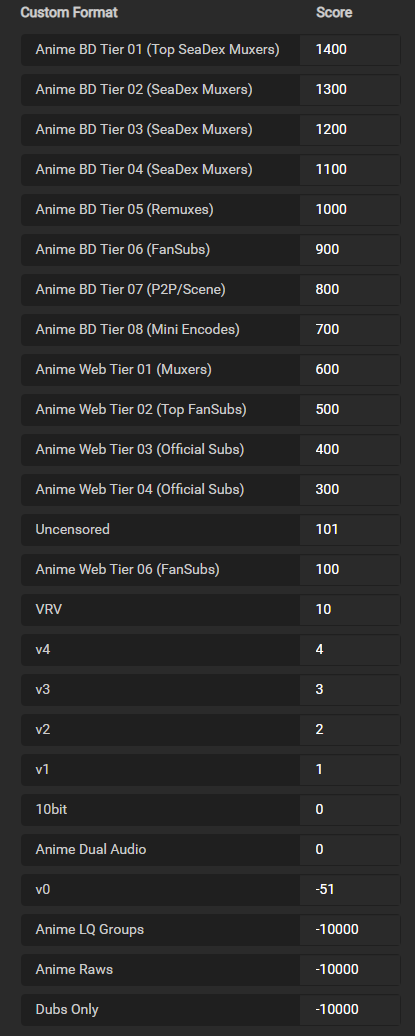
Task: Select the 10bit score field
Action: (350, 809)
